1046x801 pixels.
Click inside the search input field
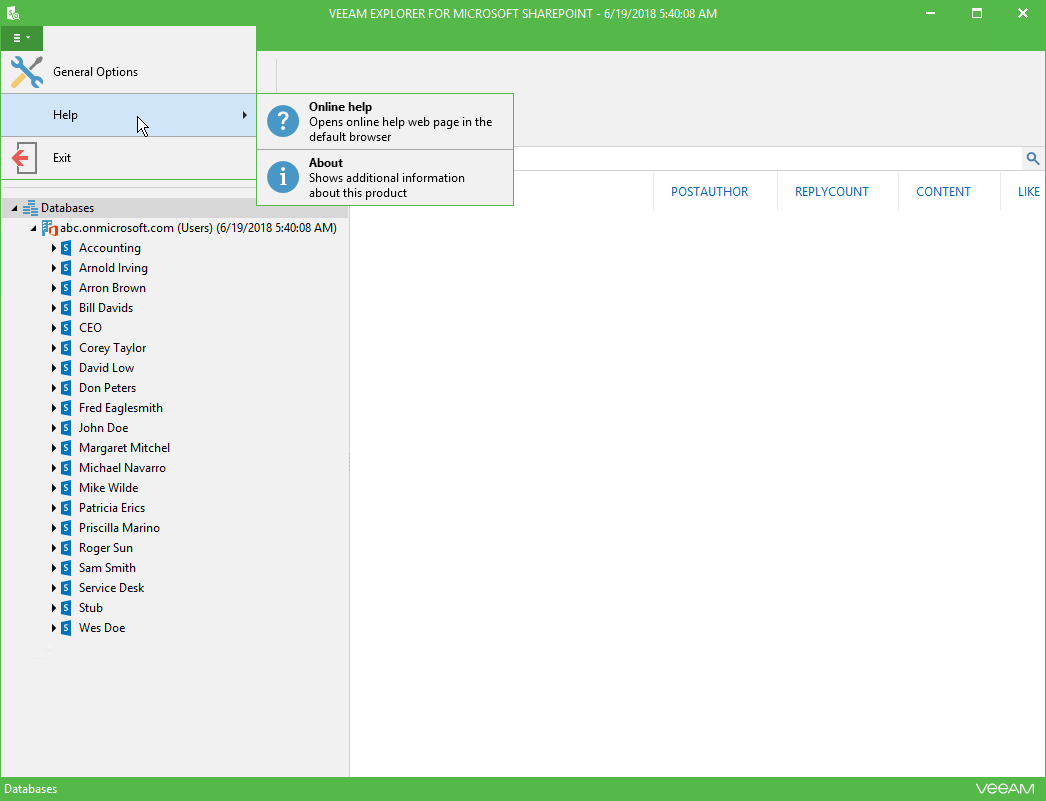(767, 158)
